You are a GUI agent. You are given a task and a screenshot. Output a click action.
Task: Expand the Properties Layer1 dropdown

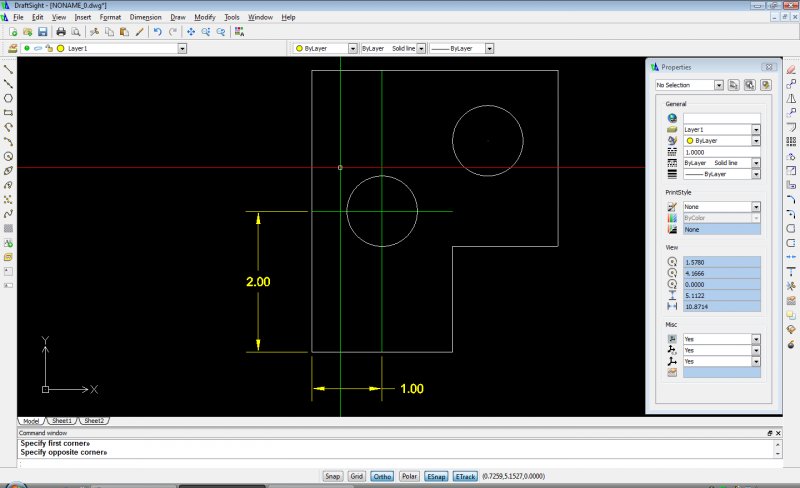click(756, 130)
